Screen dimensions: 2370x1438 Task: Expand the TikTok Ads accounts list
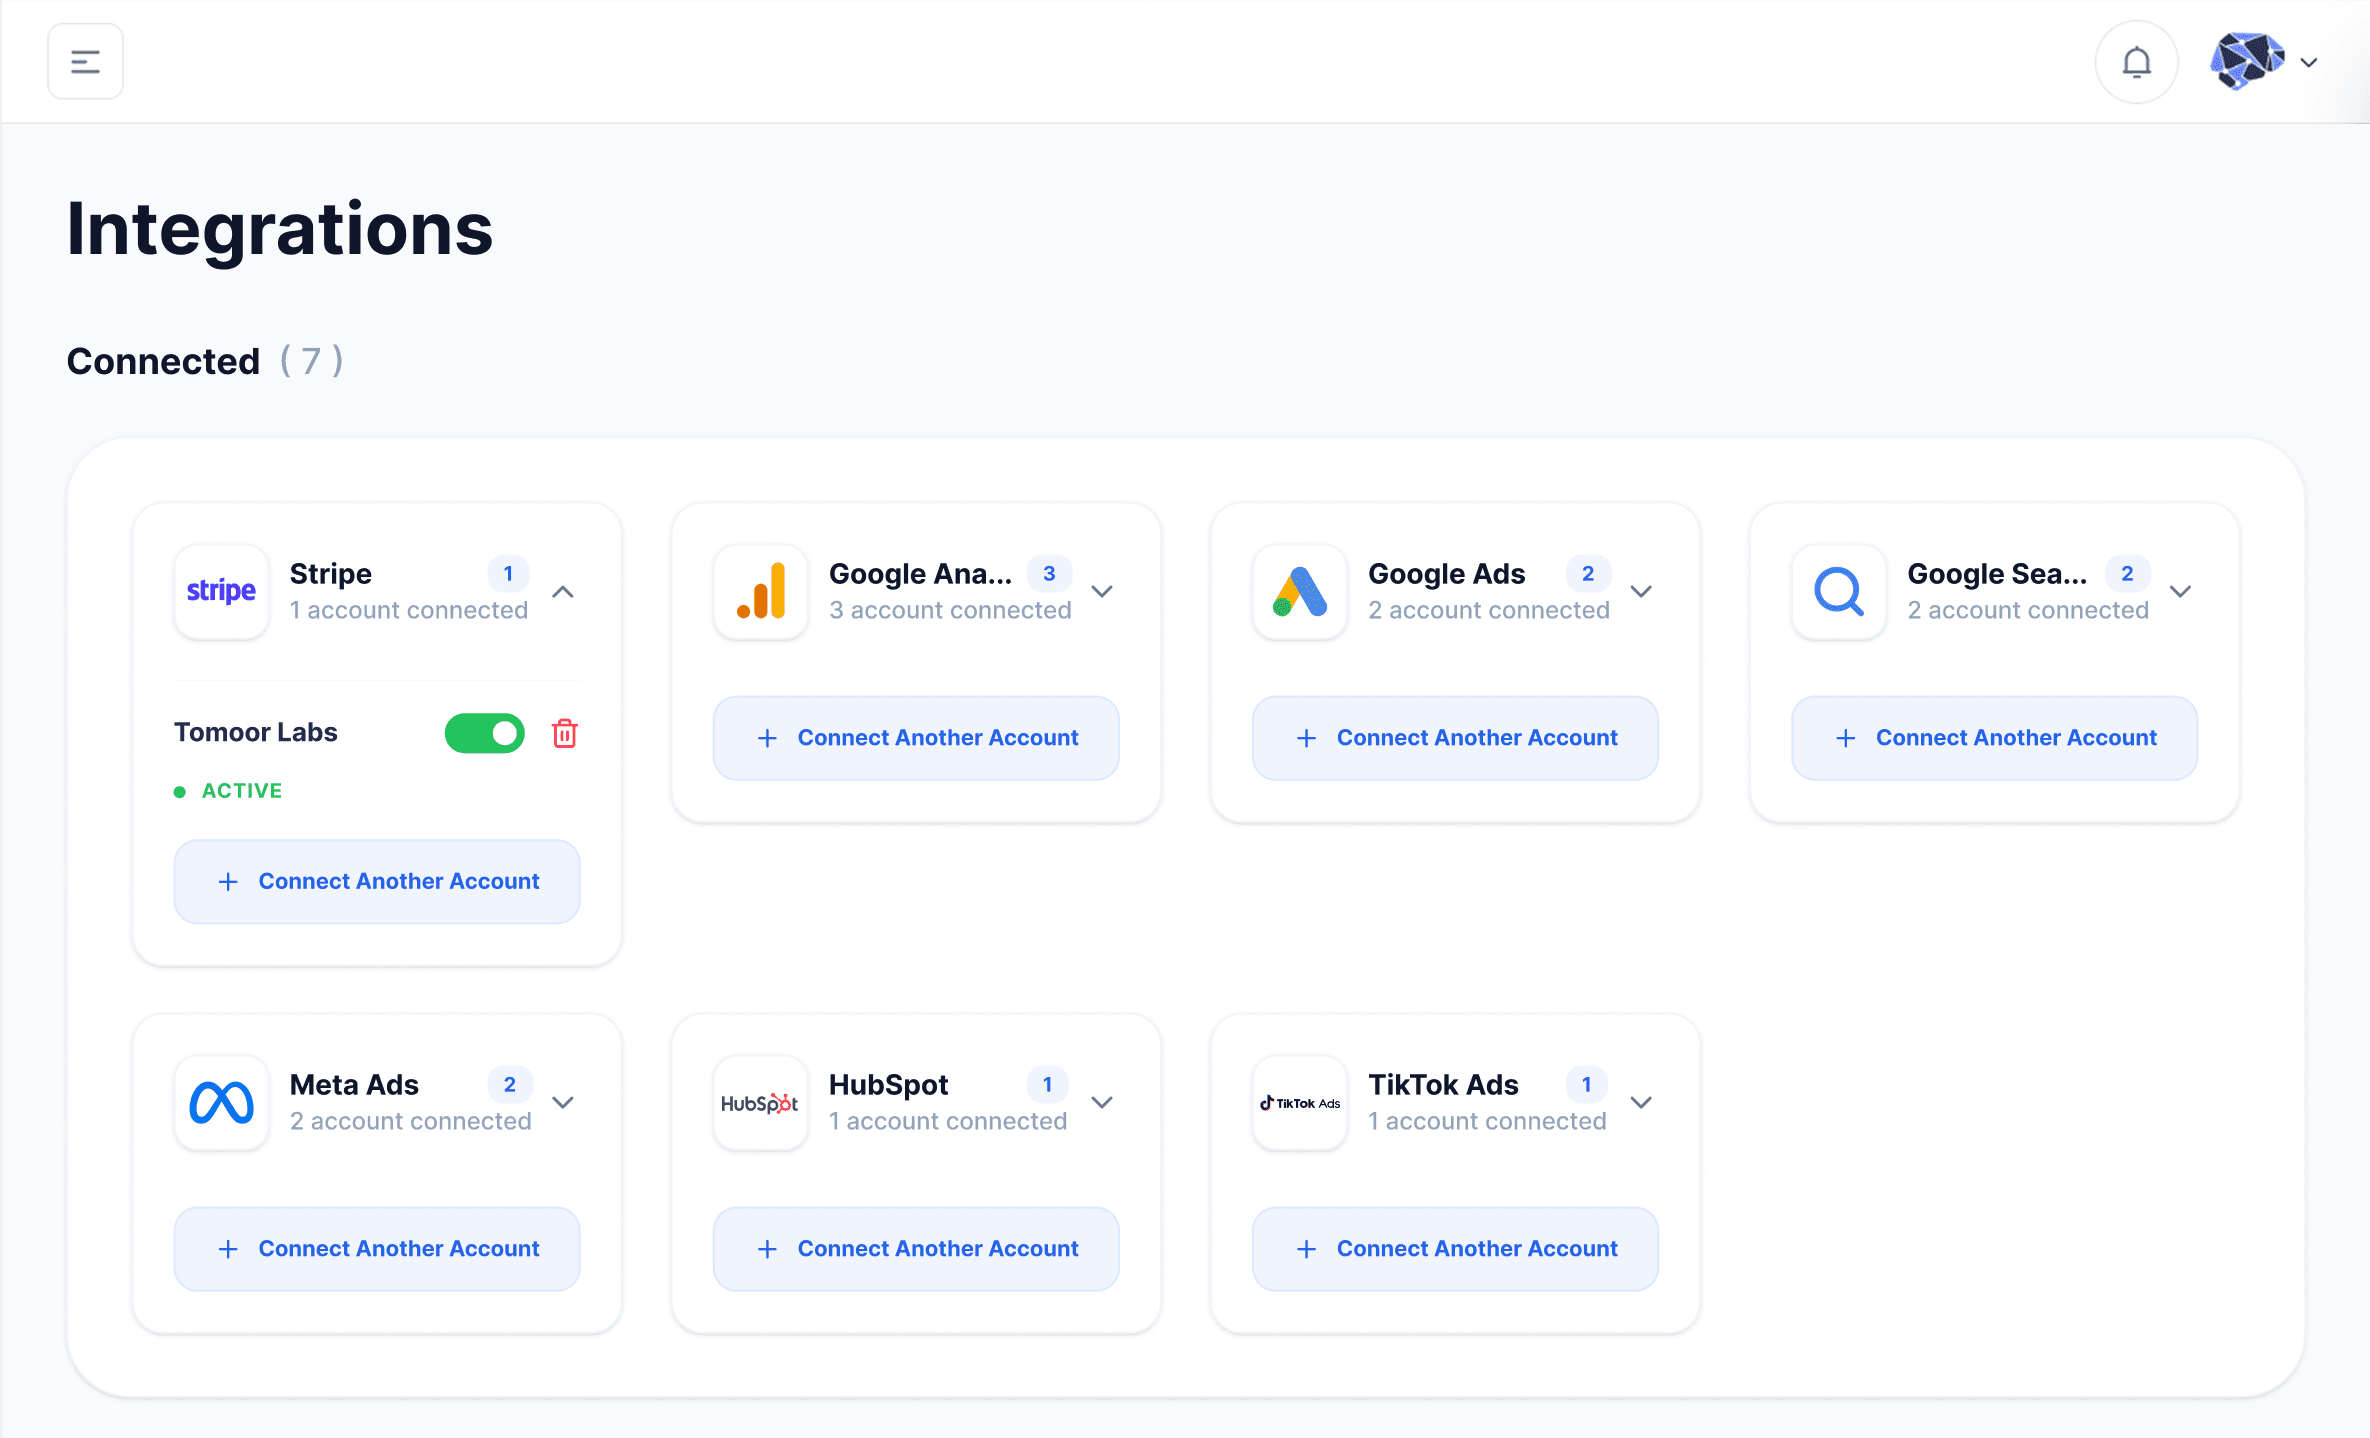coord(1641,1102)
